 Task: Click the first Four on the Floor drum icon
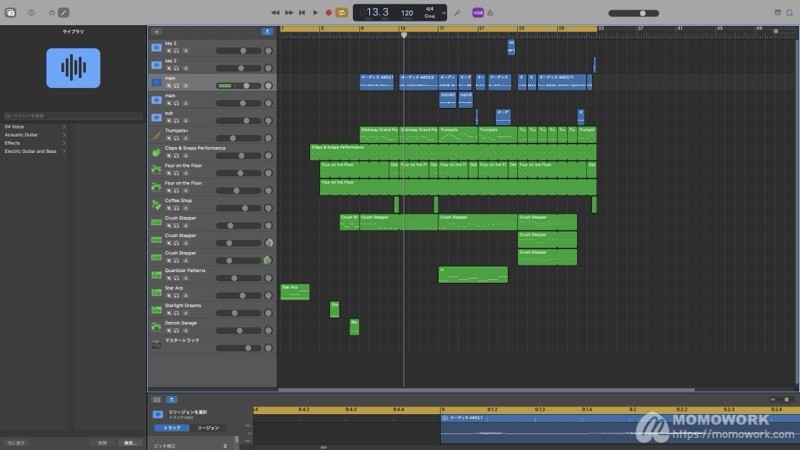click(x=157, y=170)
